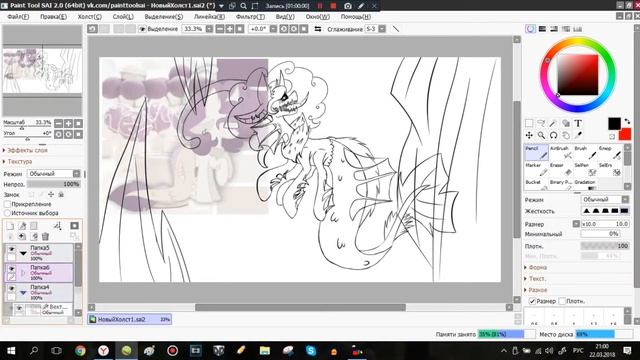
Task: Open the brush size multiplier dropdown
Action: (576, 224)
